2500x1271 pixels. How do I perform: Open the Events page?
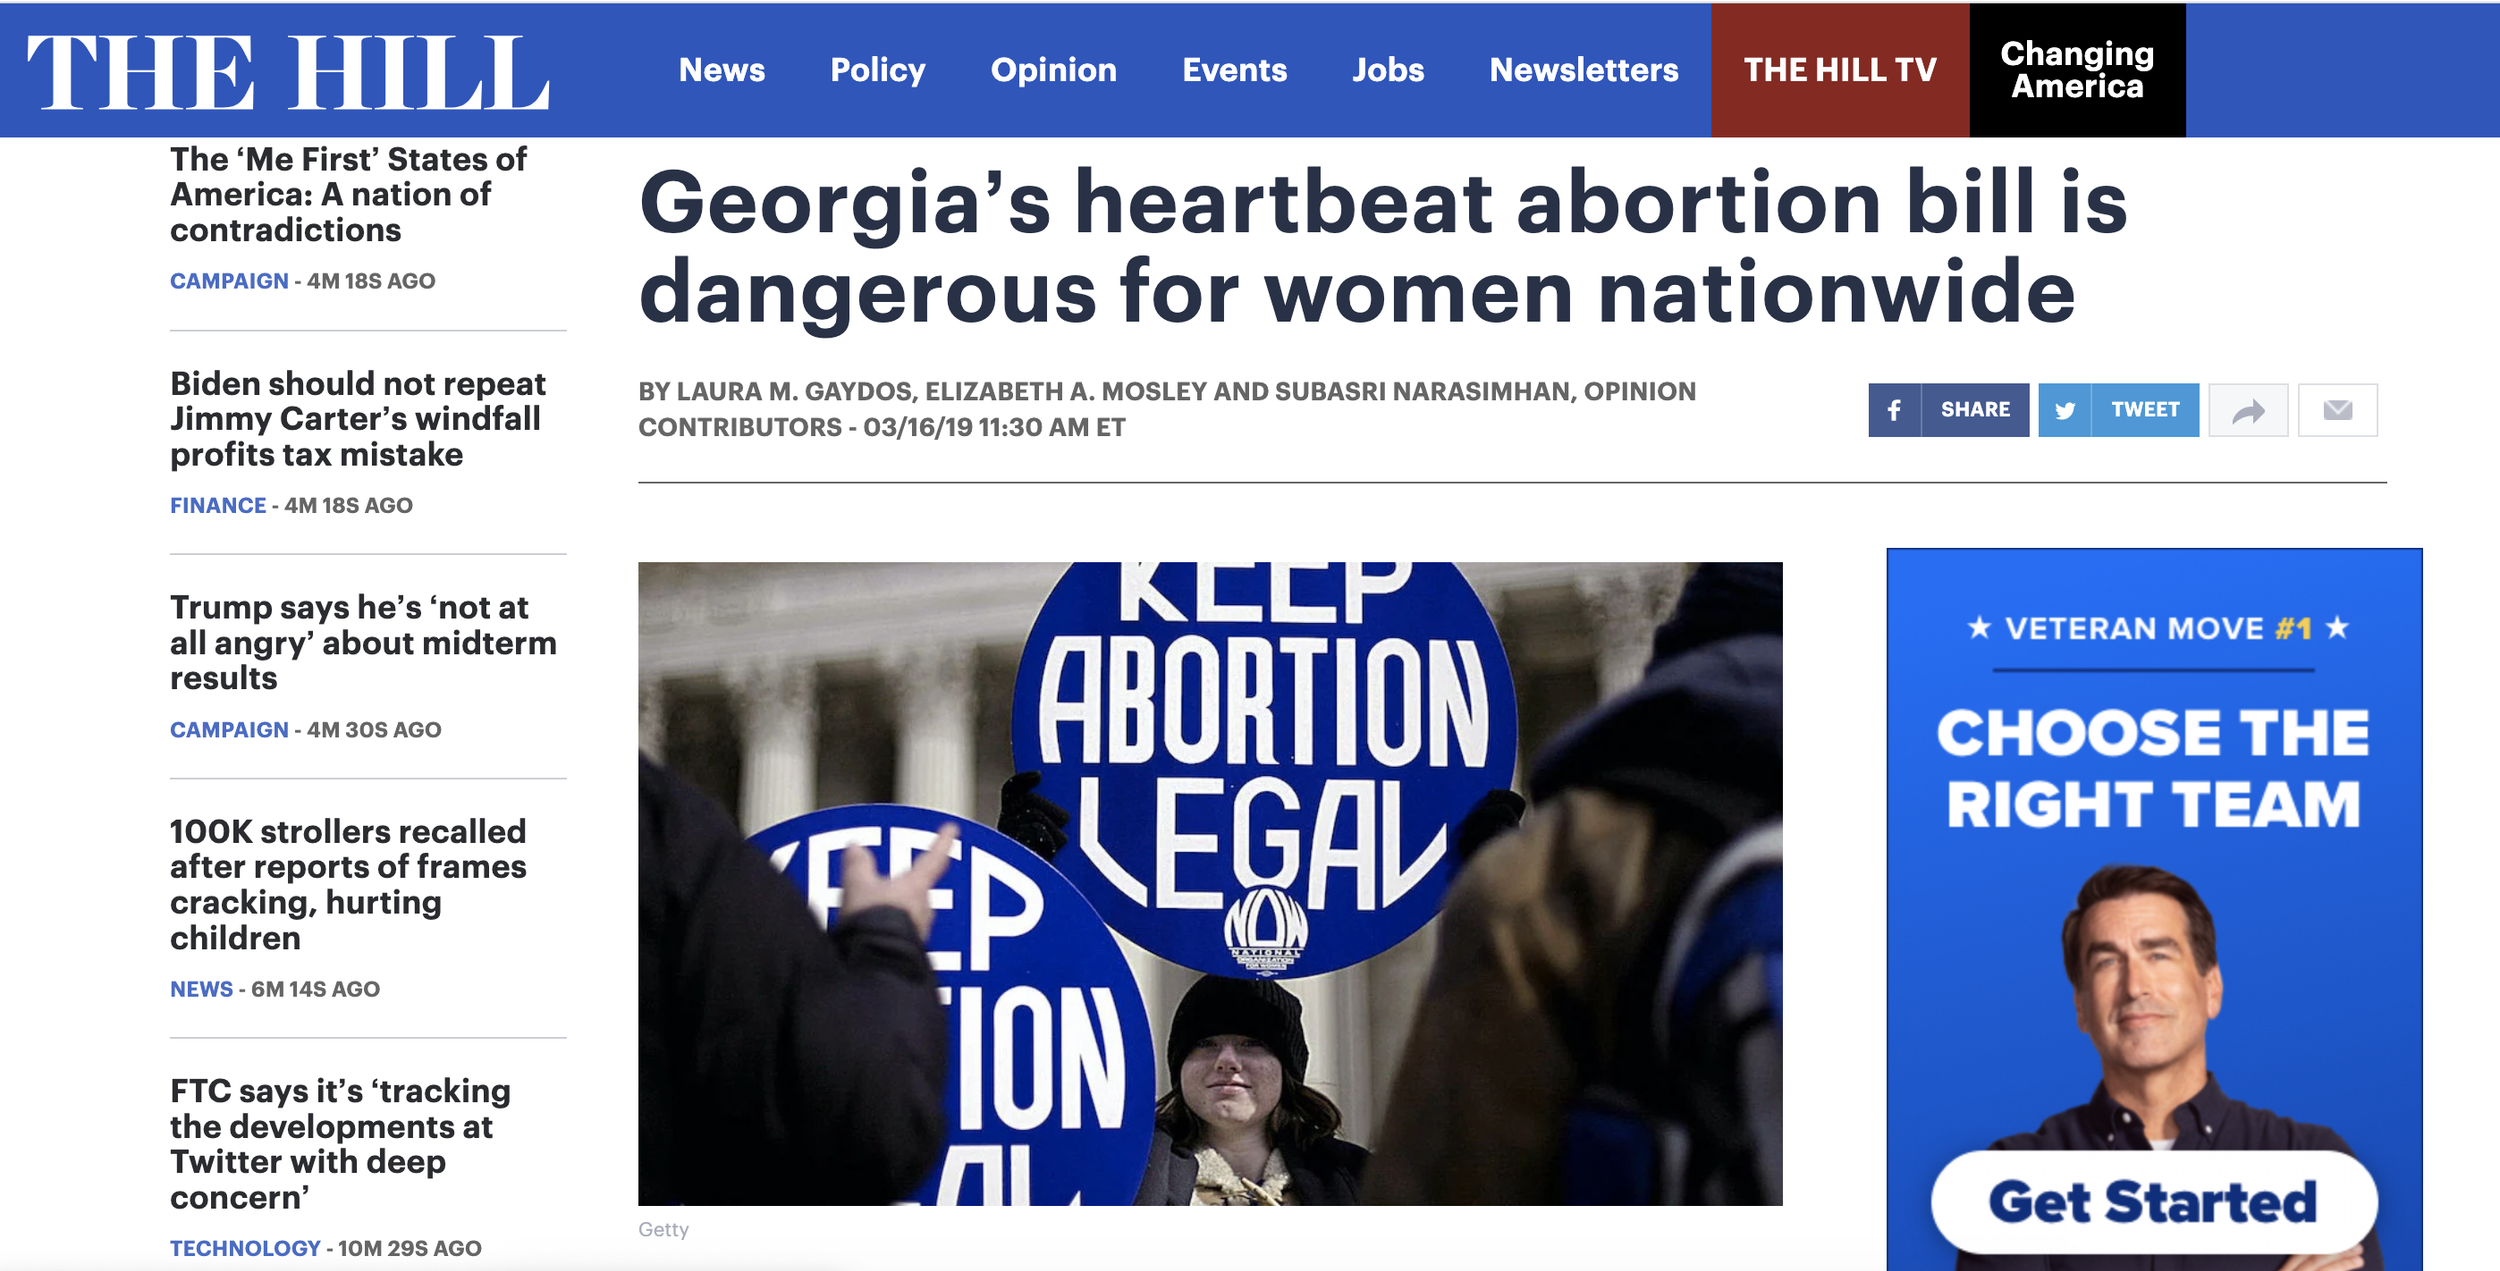[x=1235, y=70]
